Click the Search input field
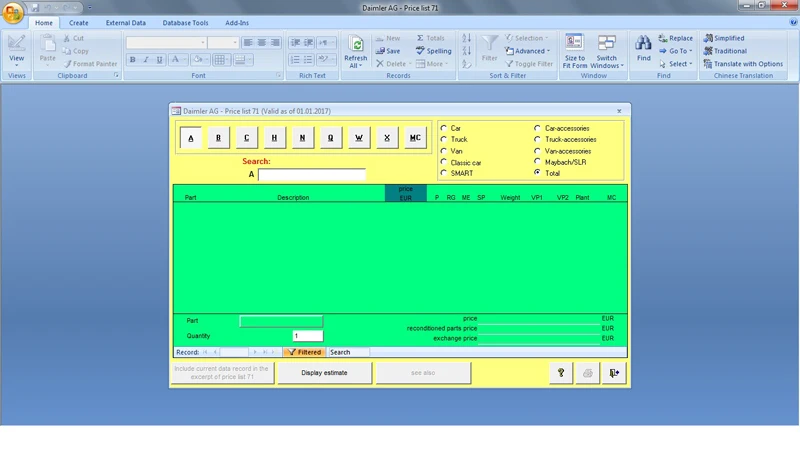Image resolution: width=800 pixels, height=450 pixels. click(312, 174)
